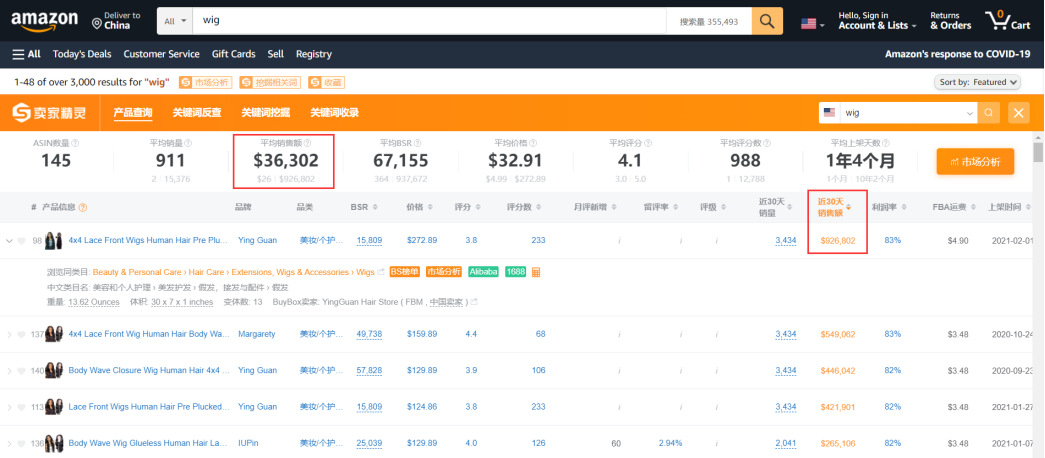1045x458 pixels.
Task: Open Account & Lists dropdown
Action: (877, 21)
